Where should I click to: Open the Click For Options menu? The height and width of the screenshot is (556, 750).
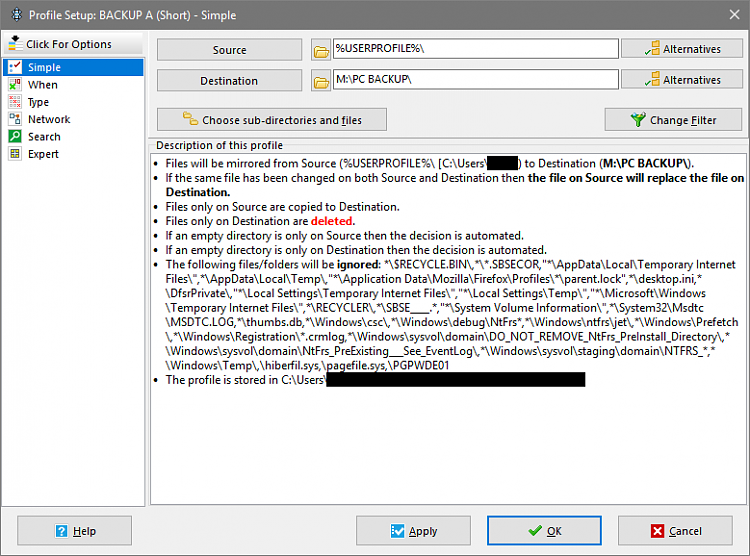coord(73,44)
